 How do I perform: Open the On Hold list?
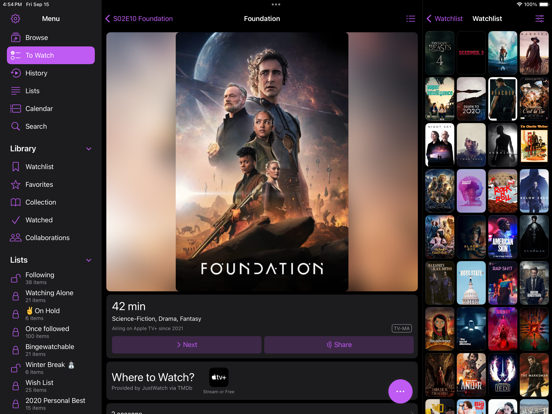tap(51, 314)
